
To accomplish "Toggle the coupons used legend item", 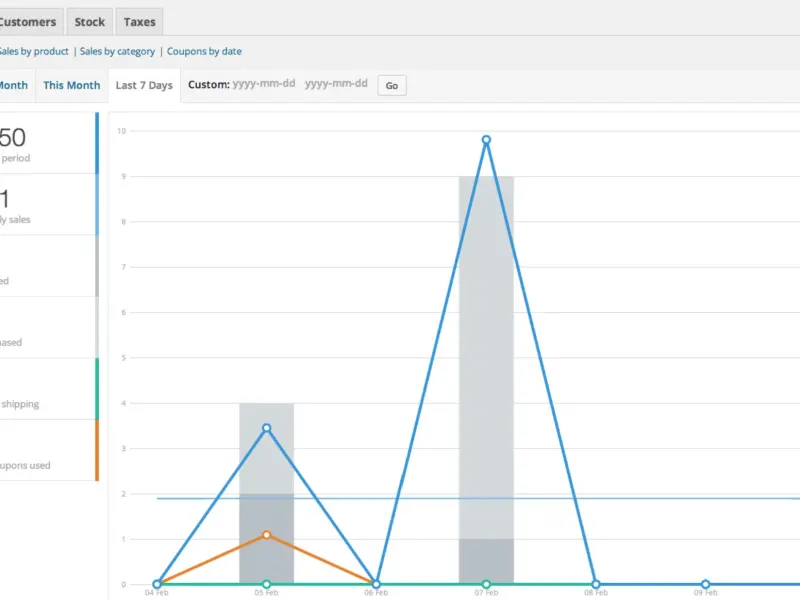I will [x=49, y=451].
